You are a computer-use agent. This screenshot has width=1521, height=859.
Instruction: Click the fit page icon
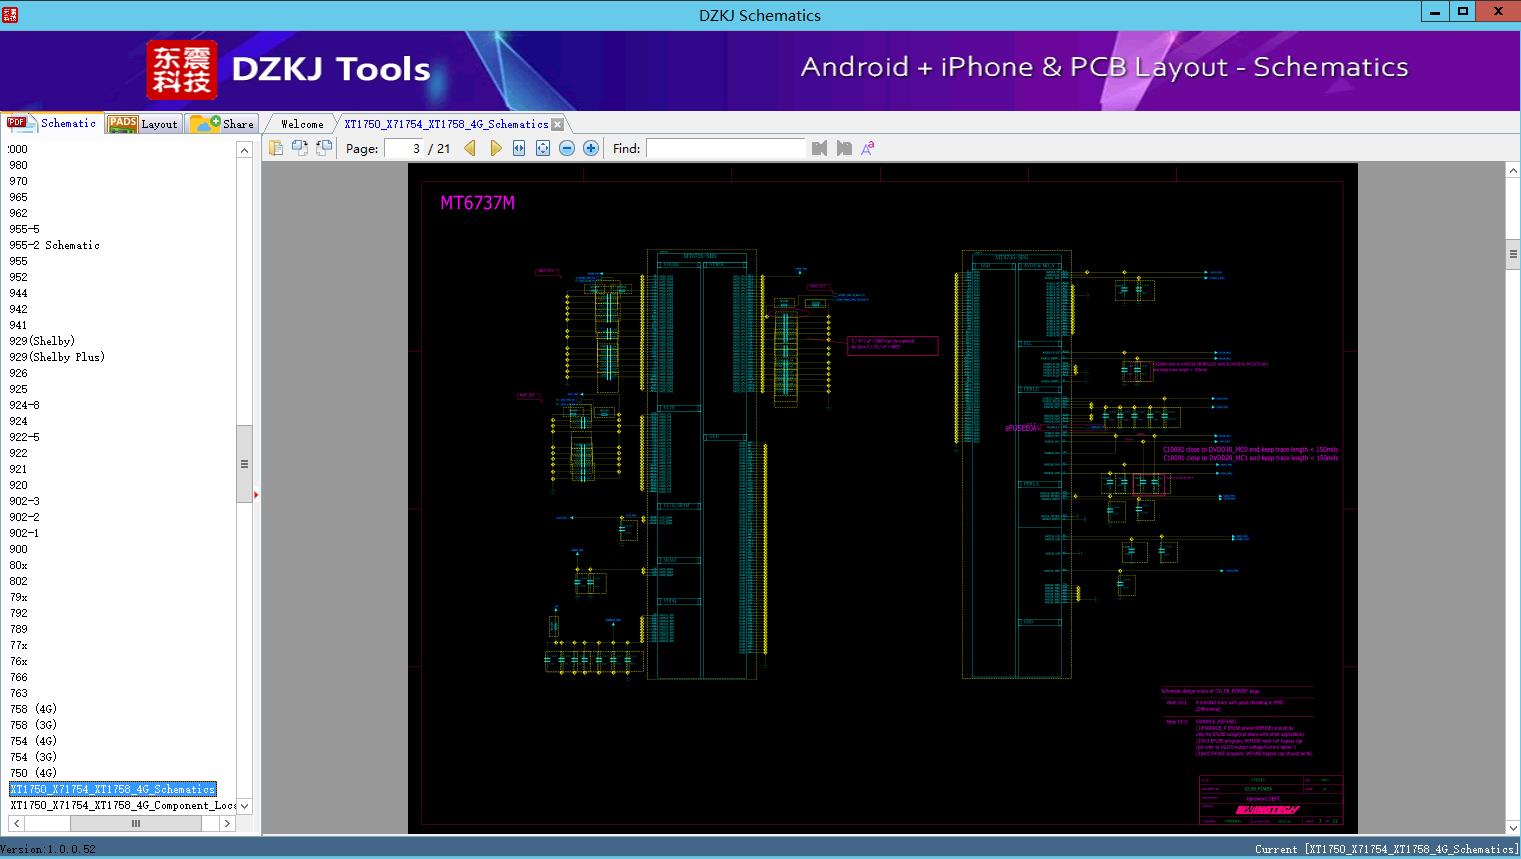tap(543, 148)
